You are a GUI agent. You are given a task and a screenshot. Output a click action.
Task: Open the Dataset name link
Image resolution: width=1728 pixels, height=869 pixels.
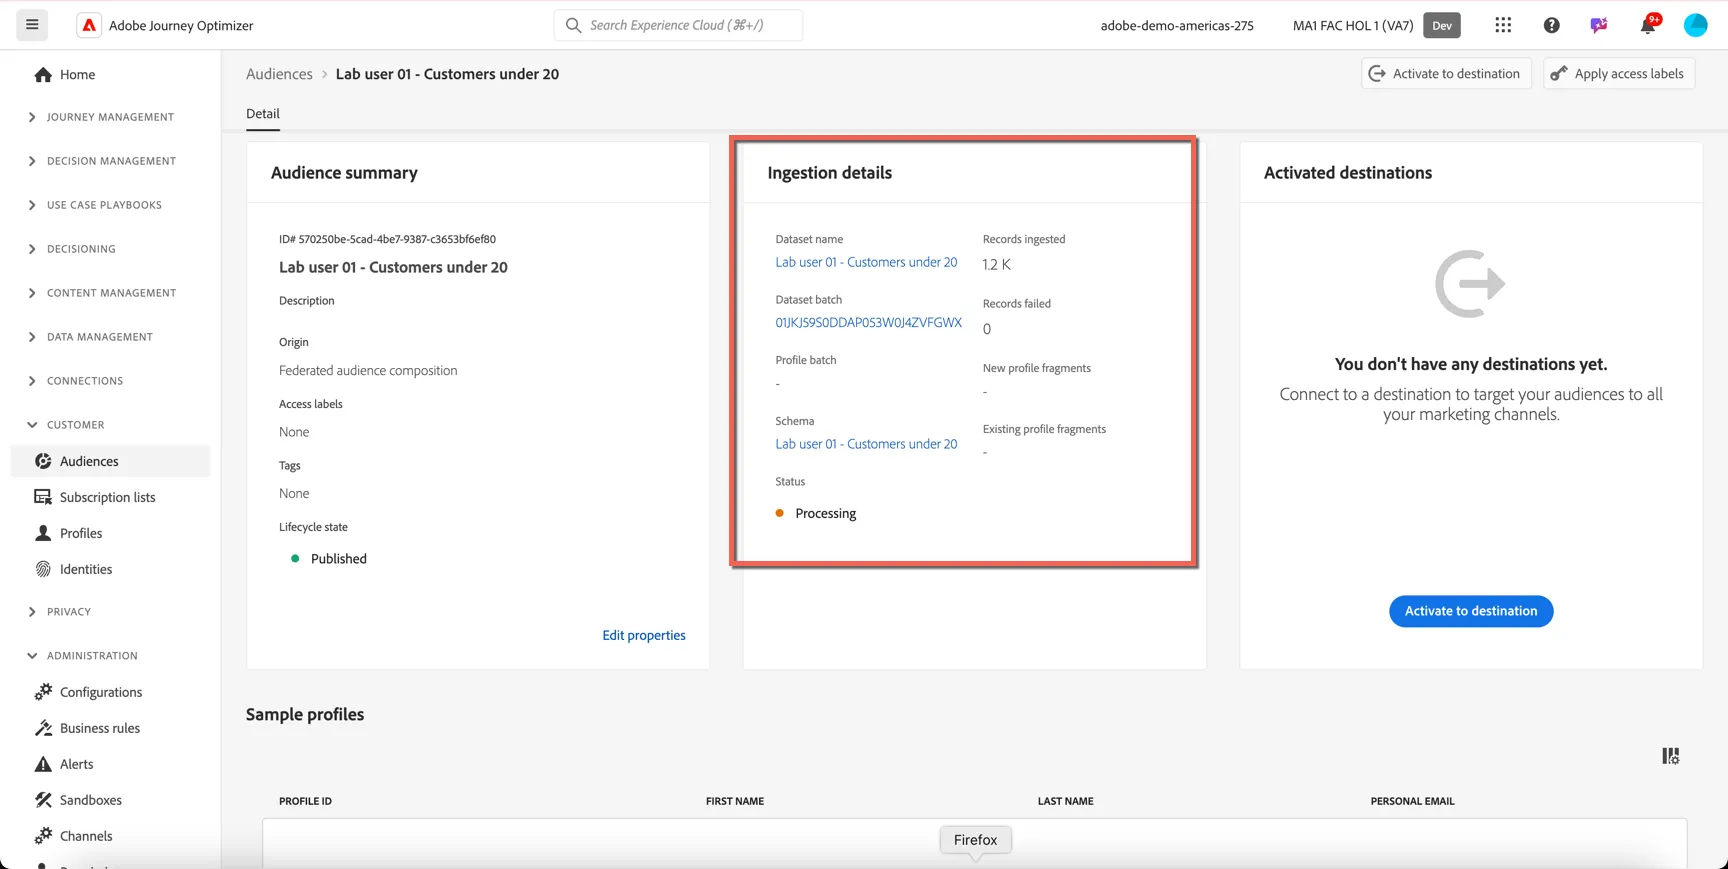point(866,262)
